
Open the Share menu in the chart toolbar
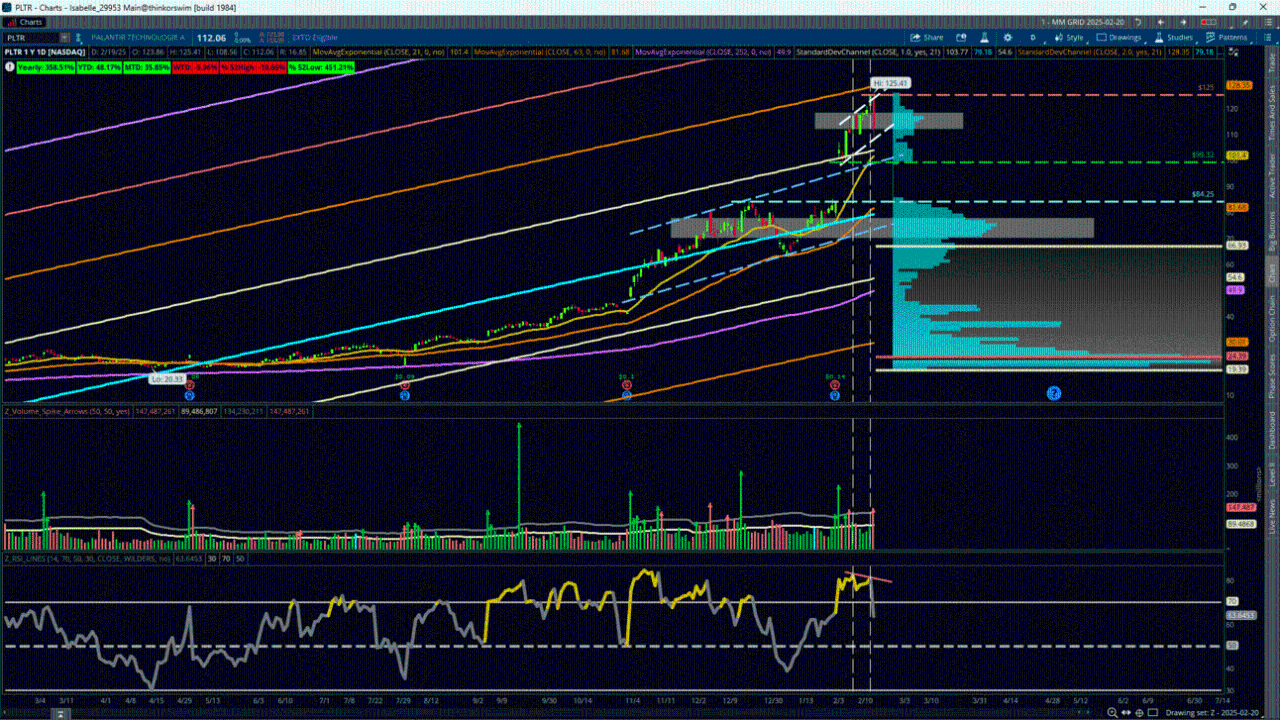click(926, 37)
